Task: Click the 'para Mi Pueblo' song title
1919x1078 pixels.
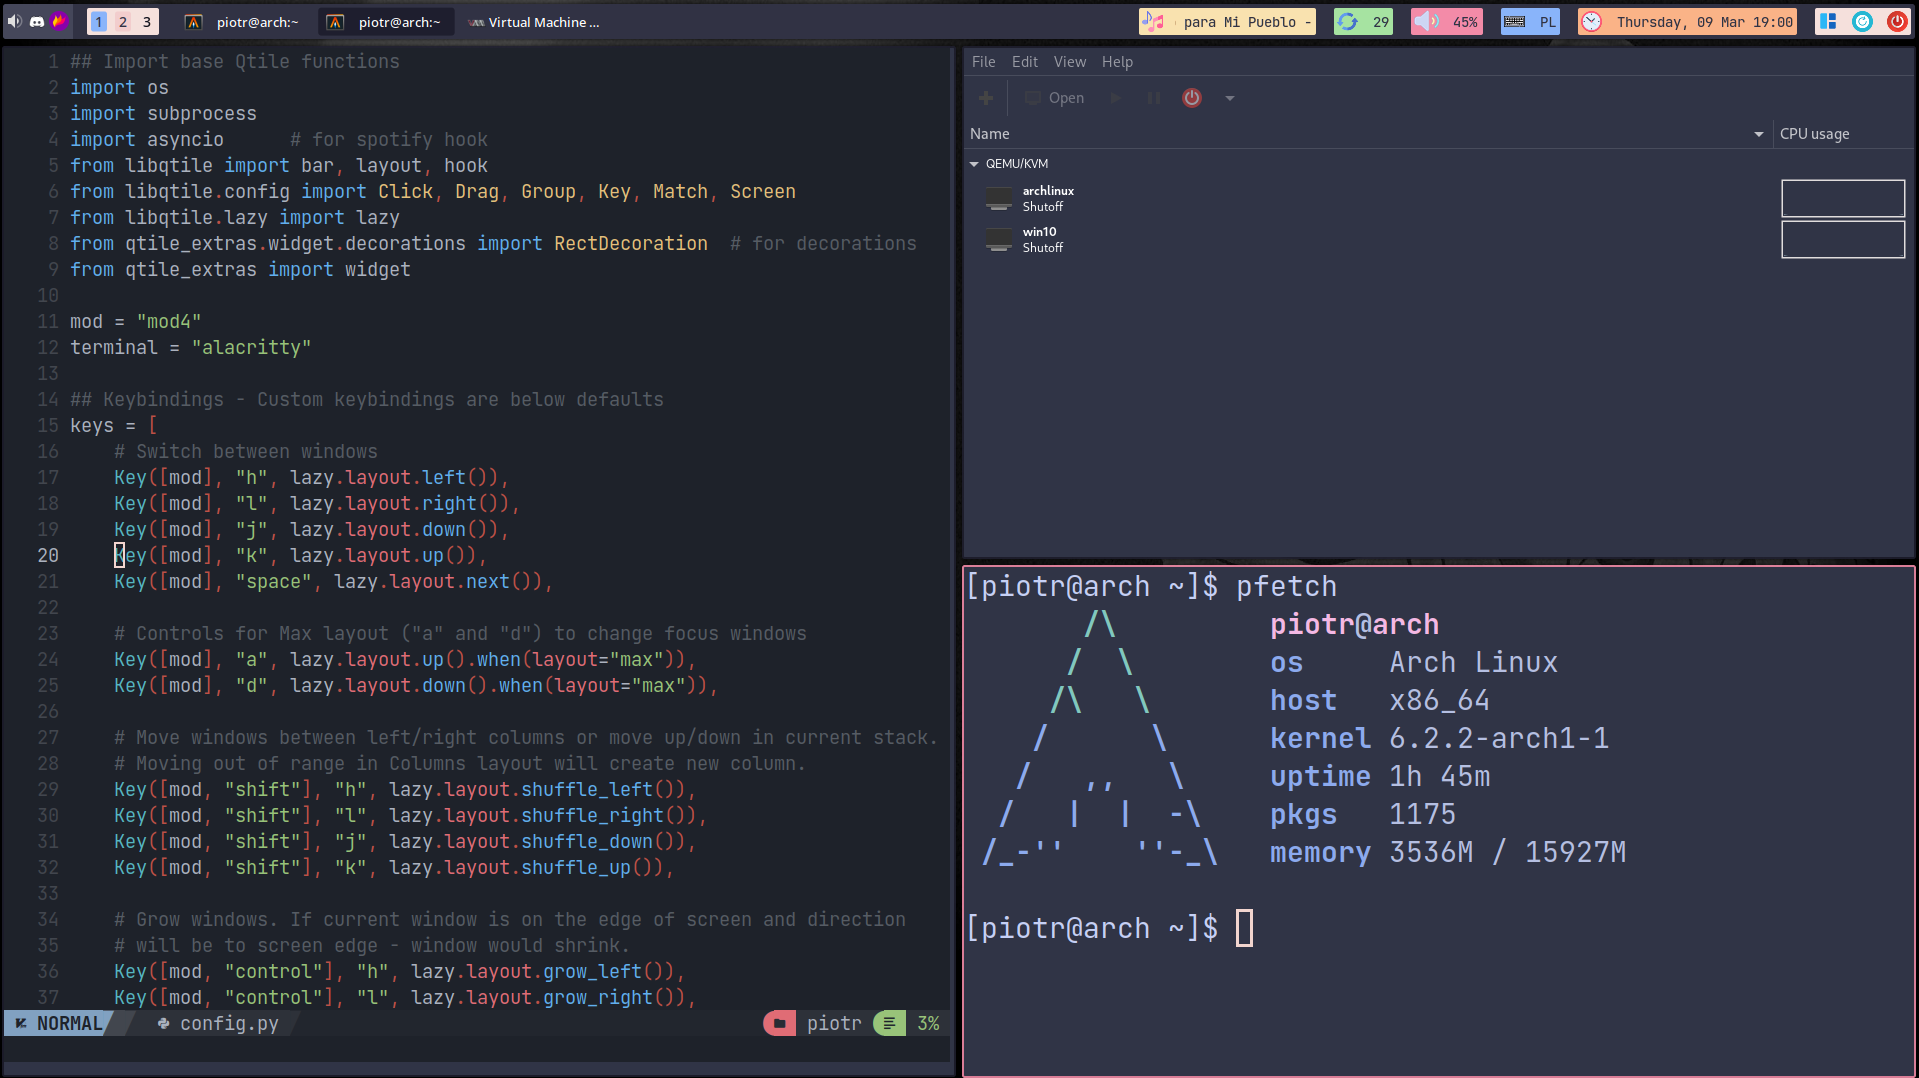Action: [1247, 22]
